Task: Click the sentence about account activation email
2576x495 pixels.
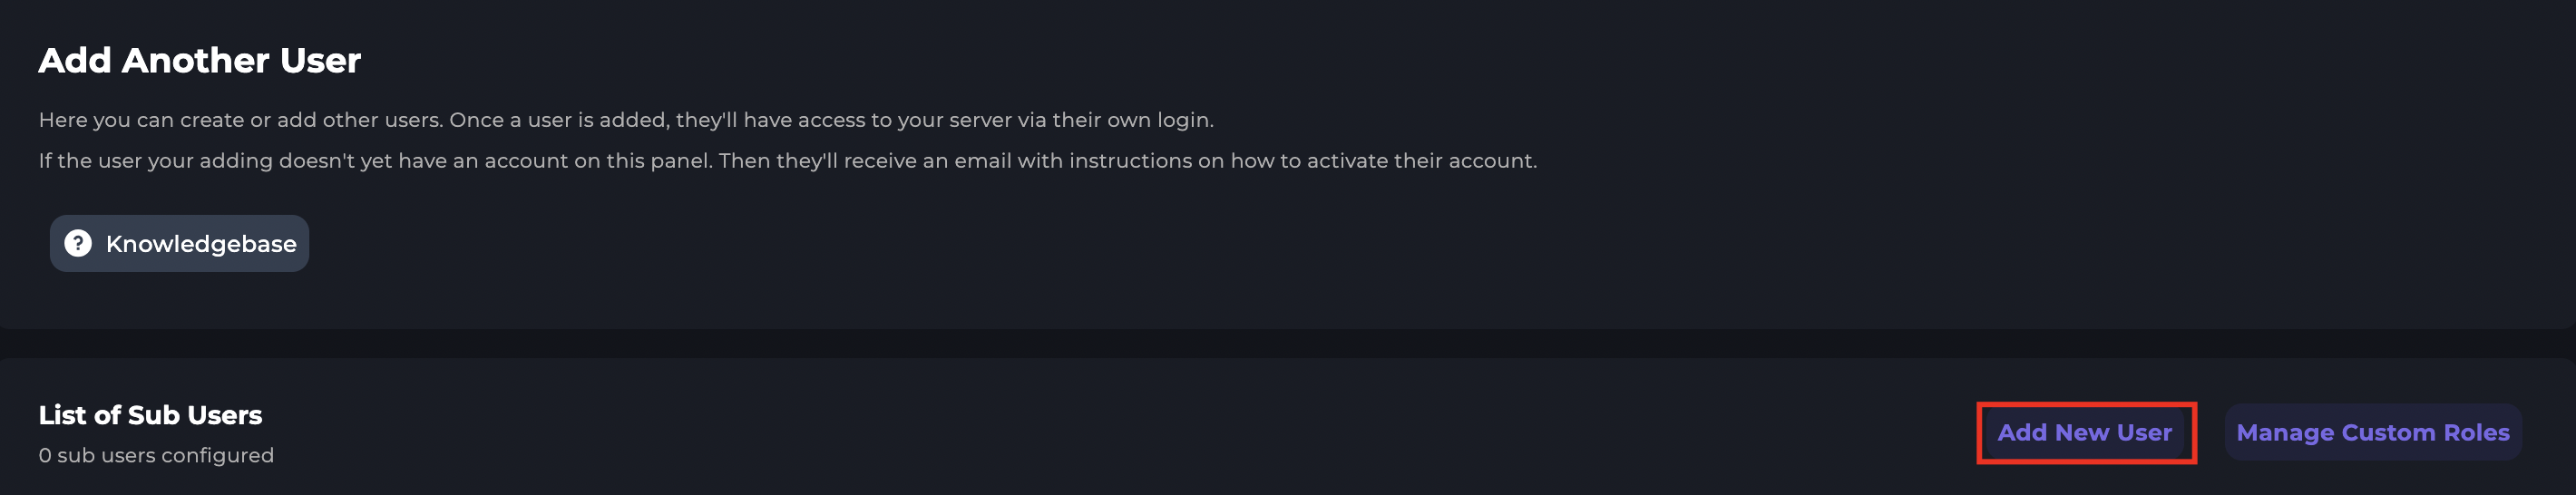Action: (x=787, y=161)
